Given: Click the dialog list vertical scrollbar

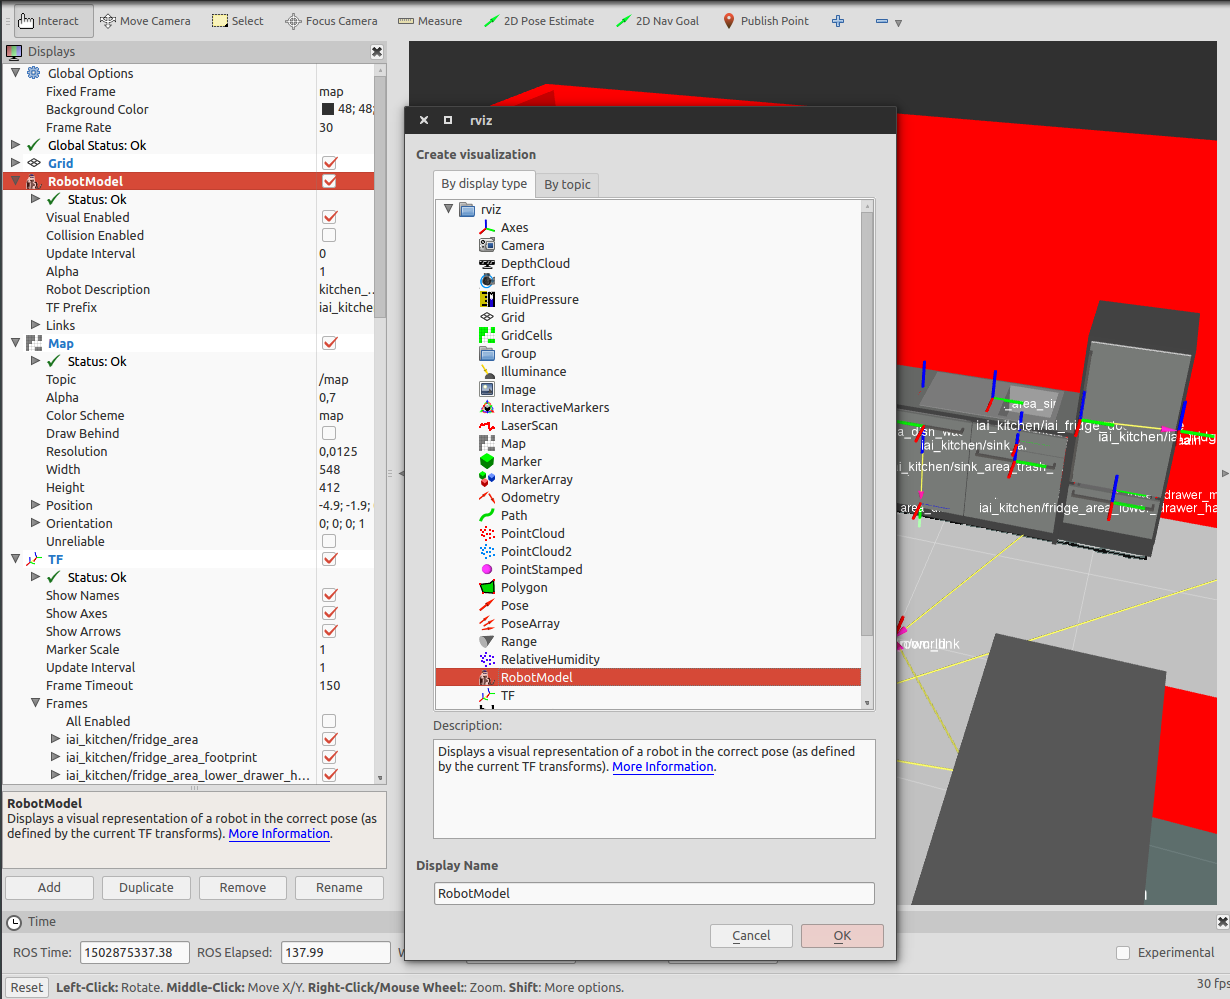Looking at the screenshot, I should pyautogui.click(x=867, y=425).
